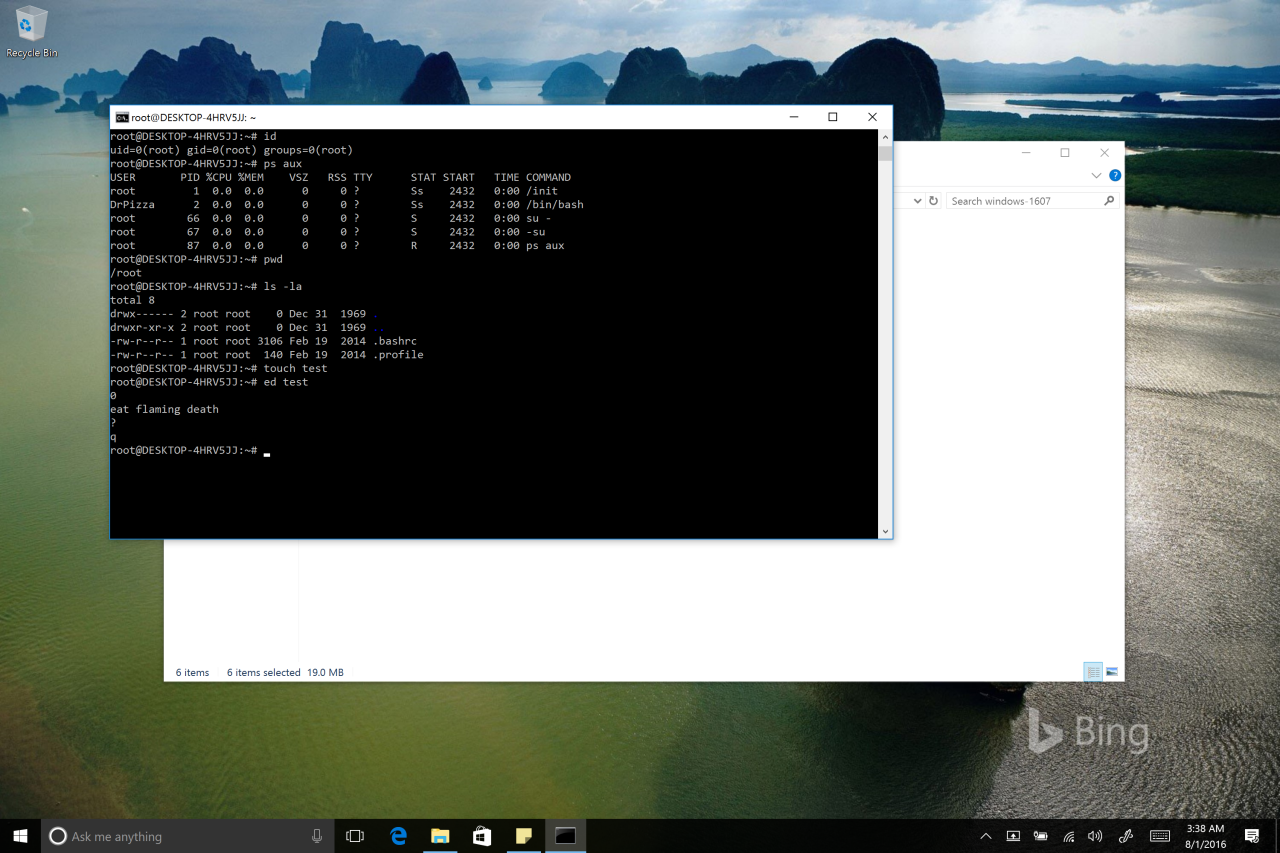Open the Recycle Bin desktop icon

pos(32,32)
